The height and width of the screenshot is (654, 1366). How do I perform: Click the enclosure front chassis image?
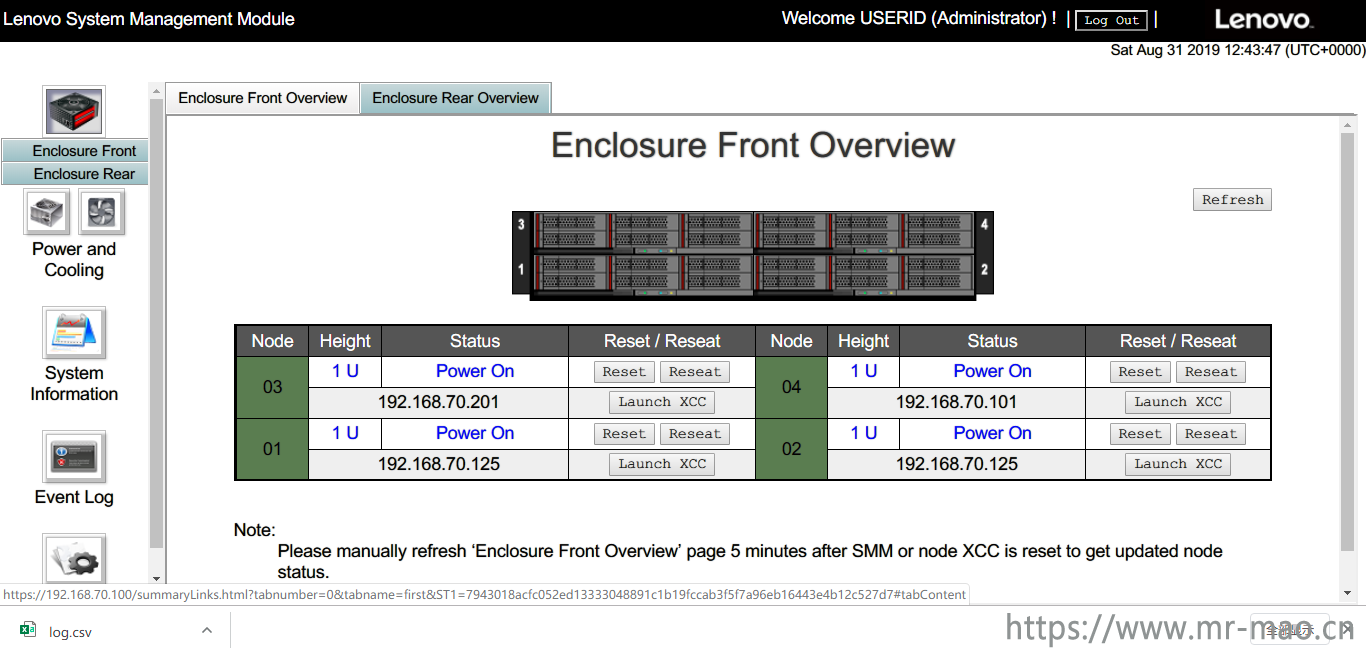[753, 254]
